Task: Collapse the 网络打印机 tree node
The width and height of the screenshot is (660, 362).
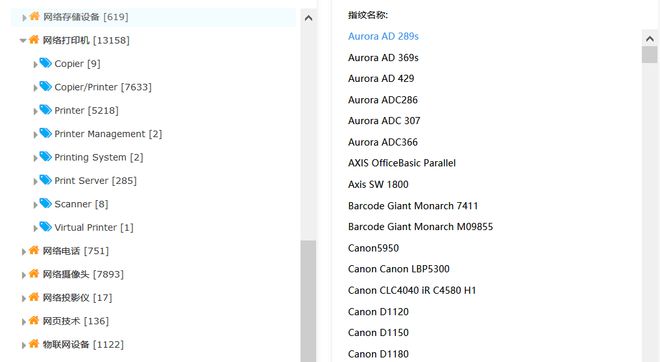Action: [x=23, y=40]
